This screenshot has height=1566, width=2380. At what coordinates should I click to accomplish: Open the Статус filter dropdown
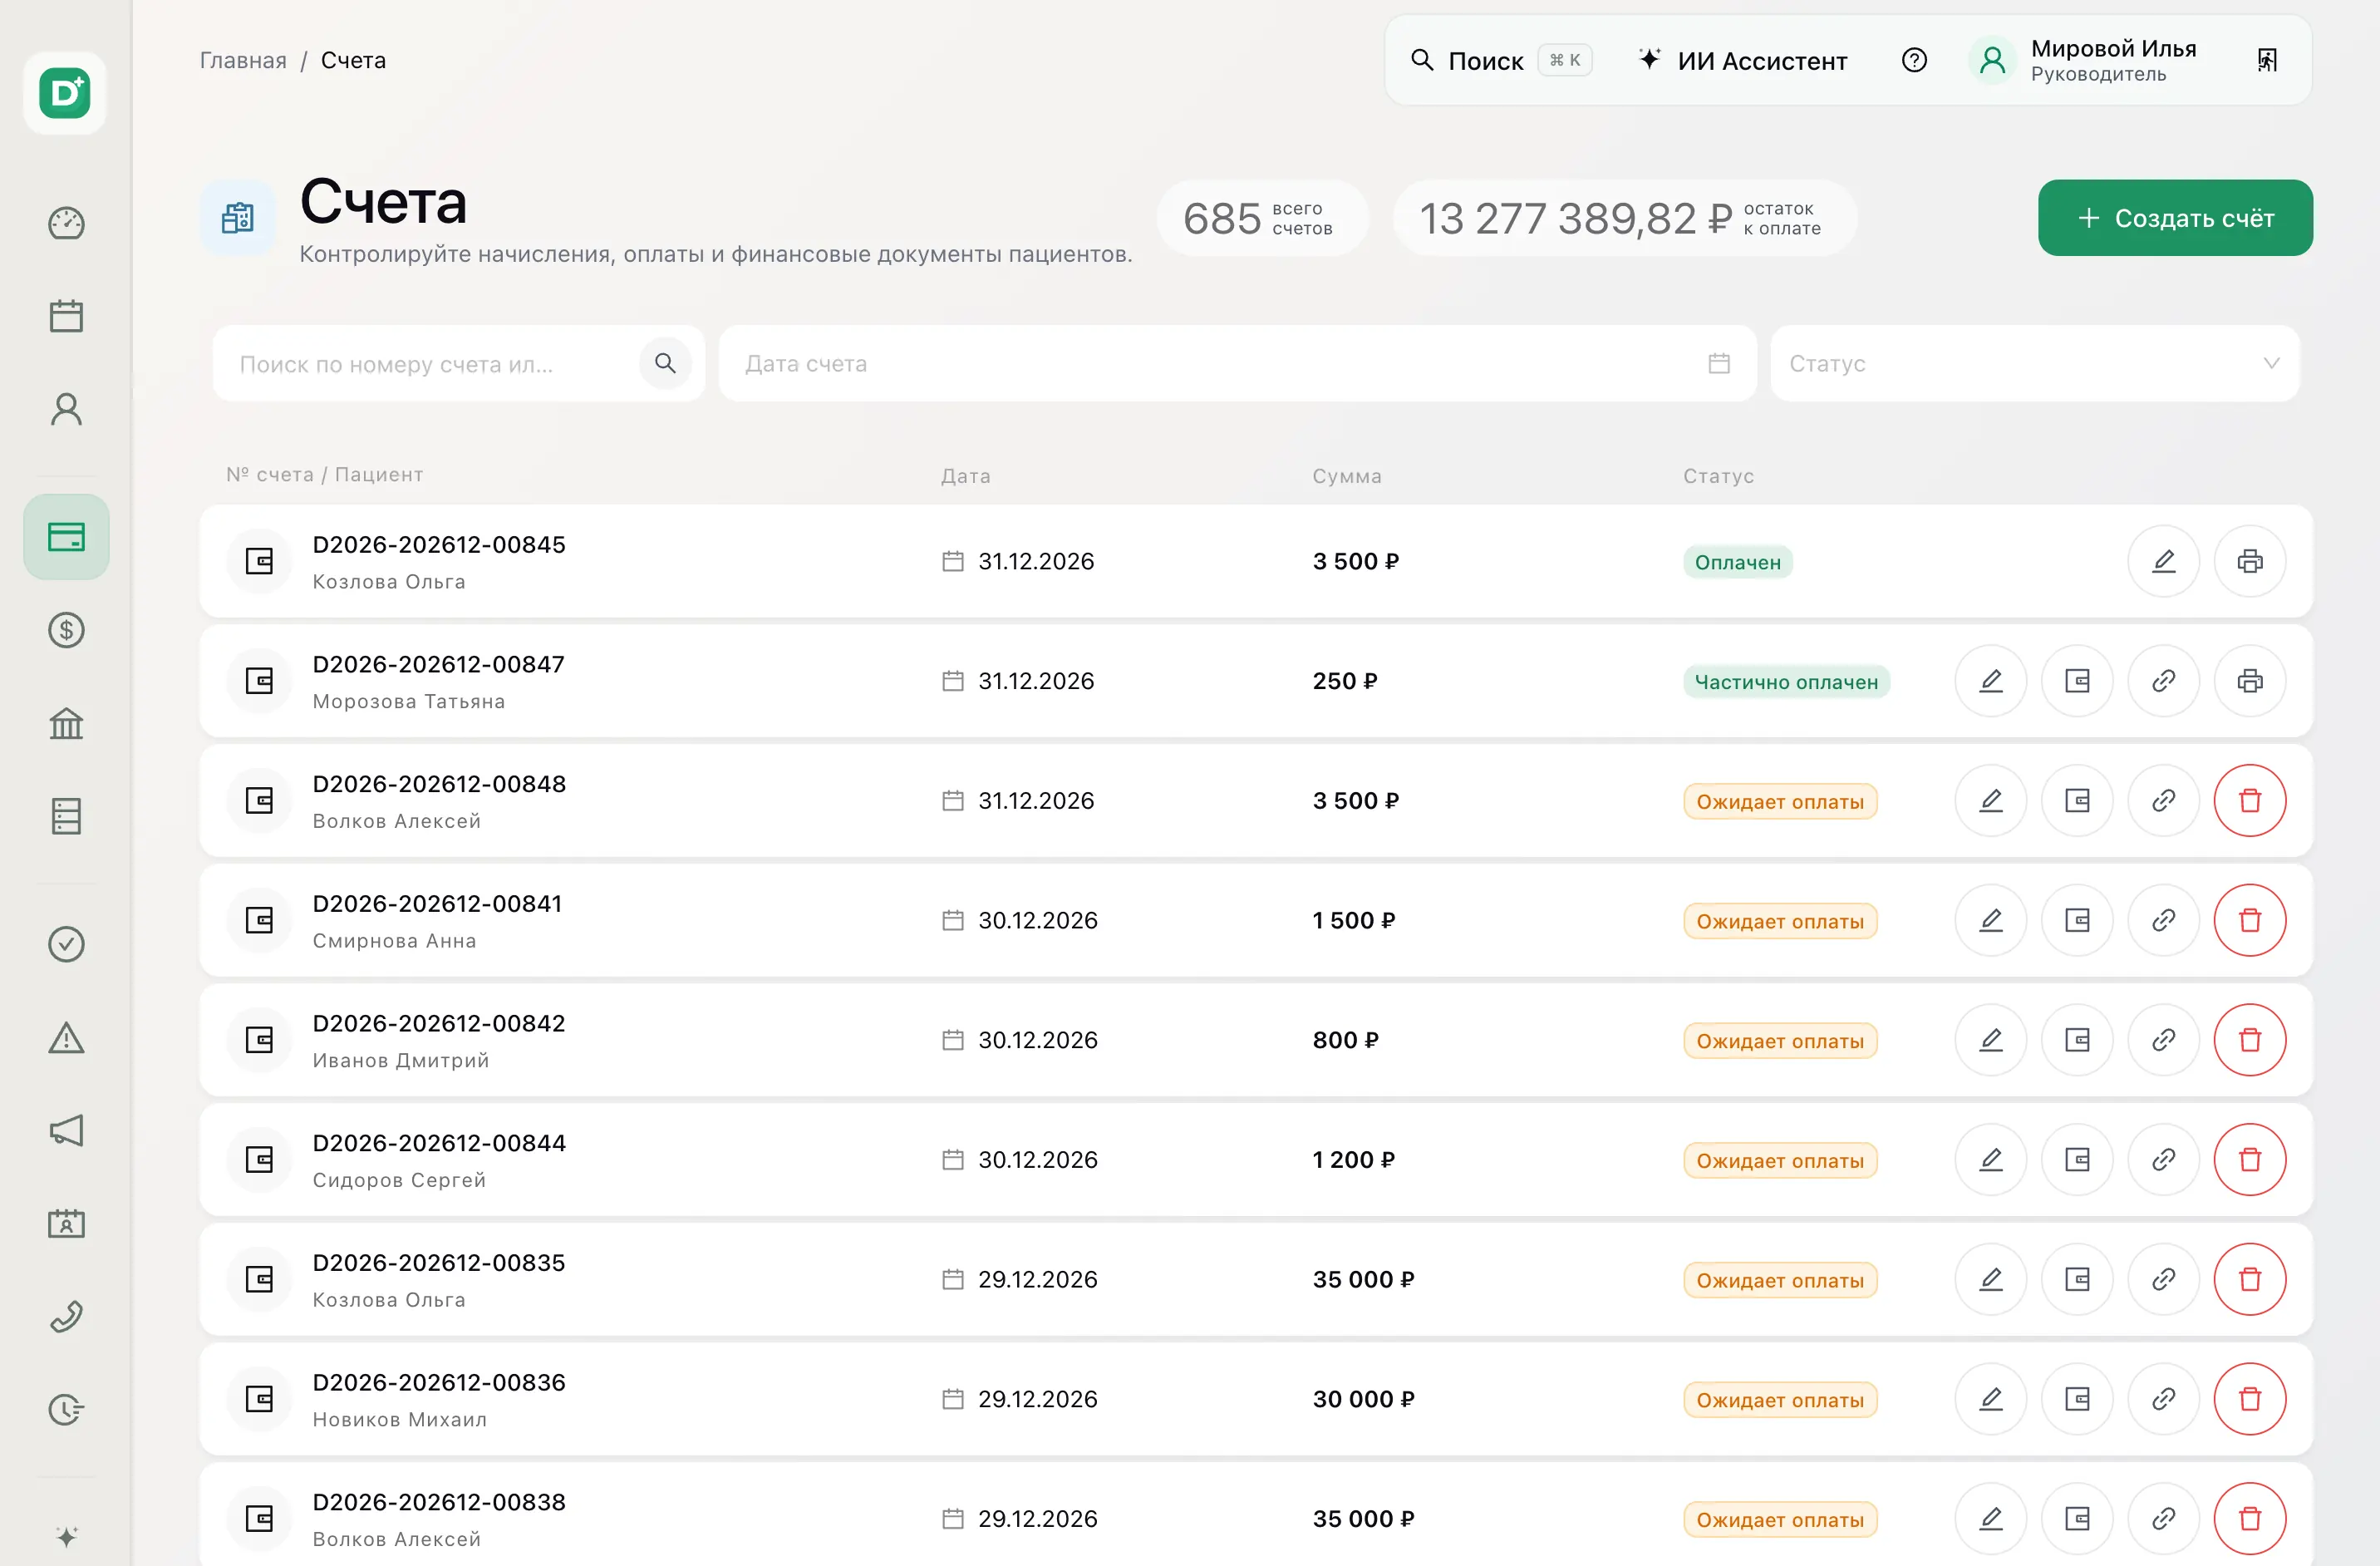[x=2035, y=363]
